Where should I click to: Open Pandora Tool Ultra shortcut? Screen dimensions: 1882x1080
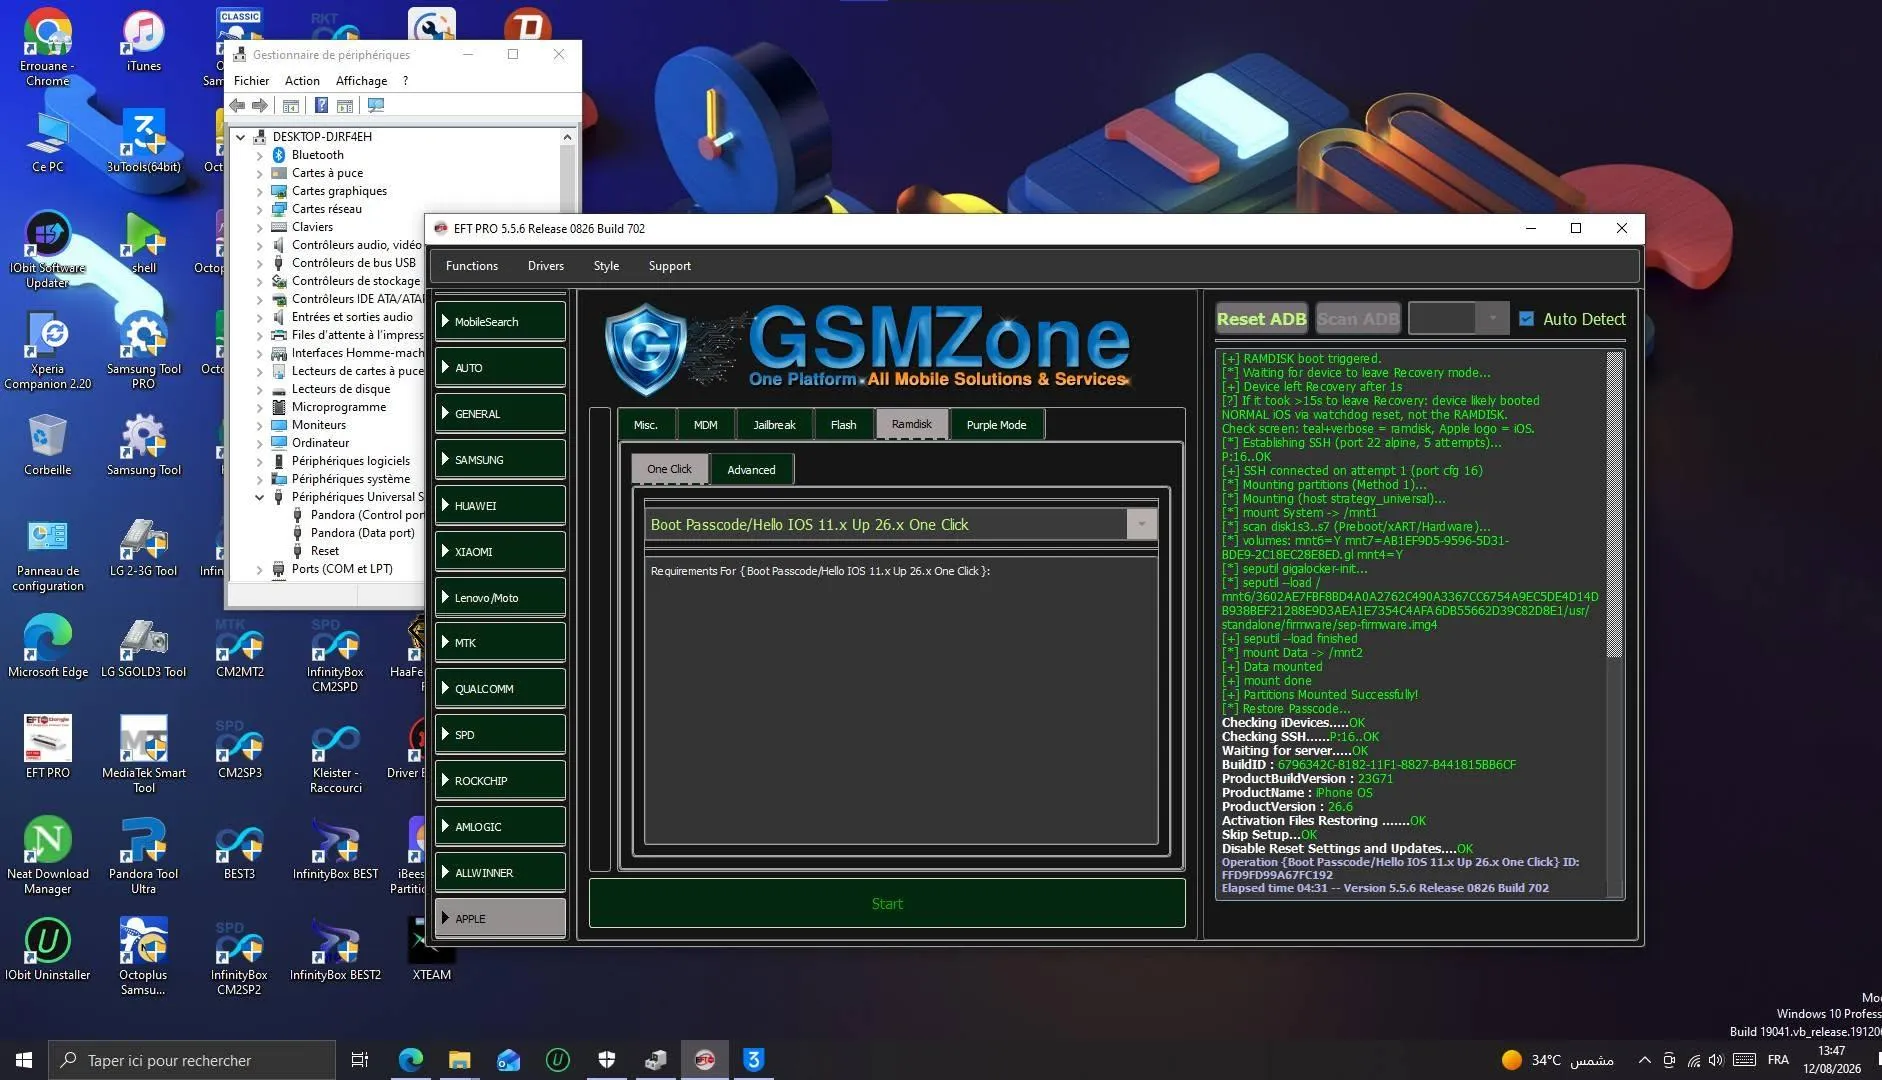coord(143,856)
